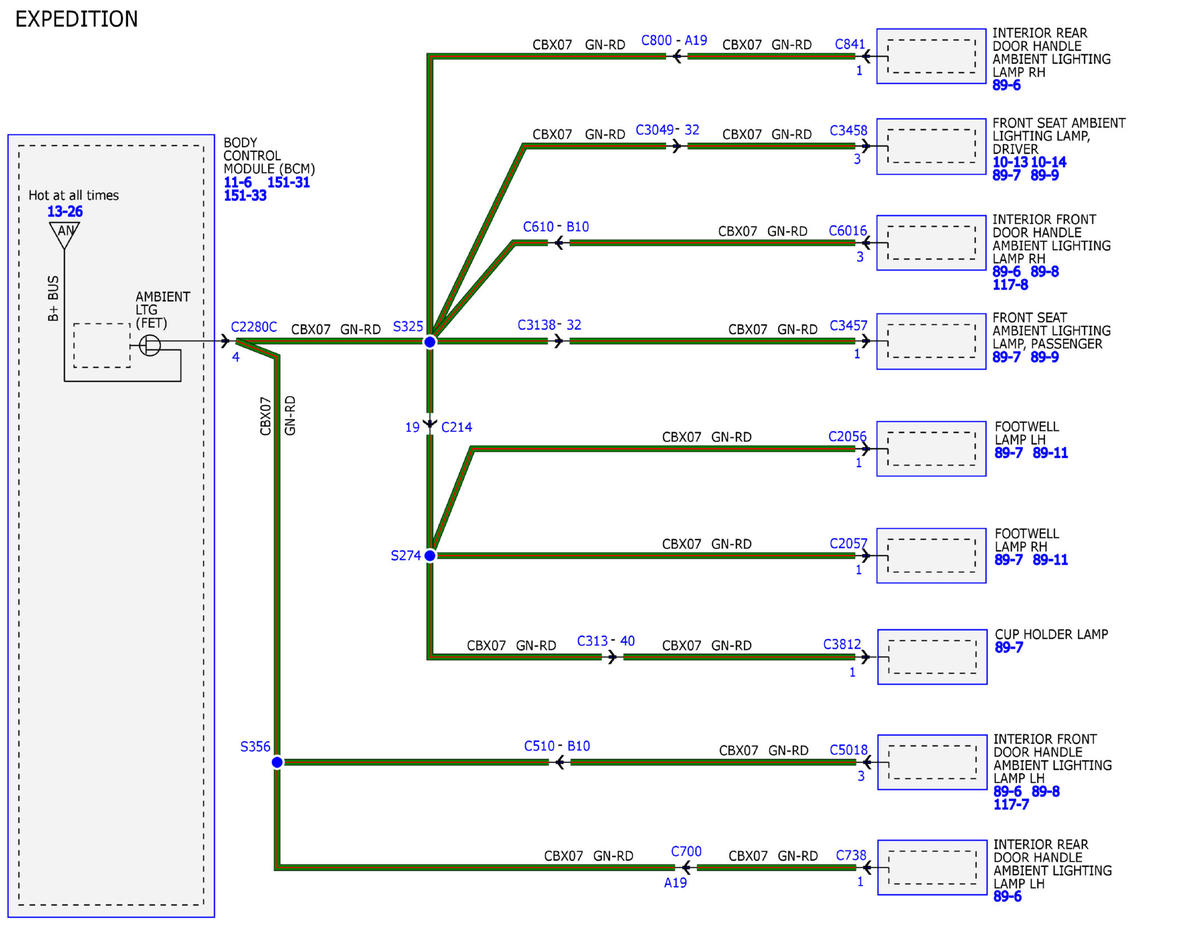Open 89-11 reference under Footwell Lamp LH
1200x927 pixels.
click(x=1051, y=453)
